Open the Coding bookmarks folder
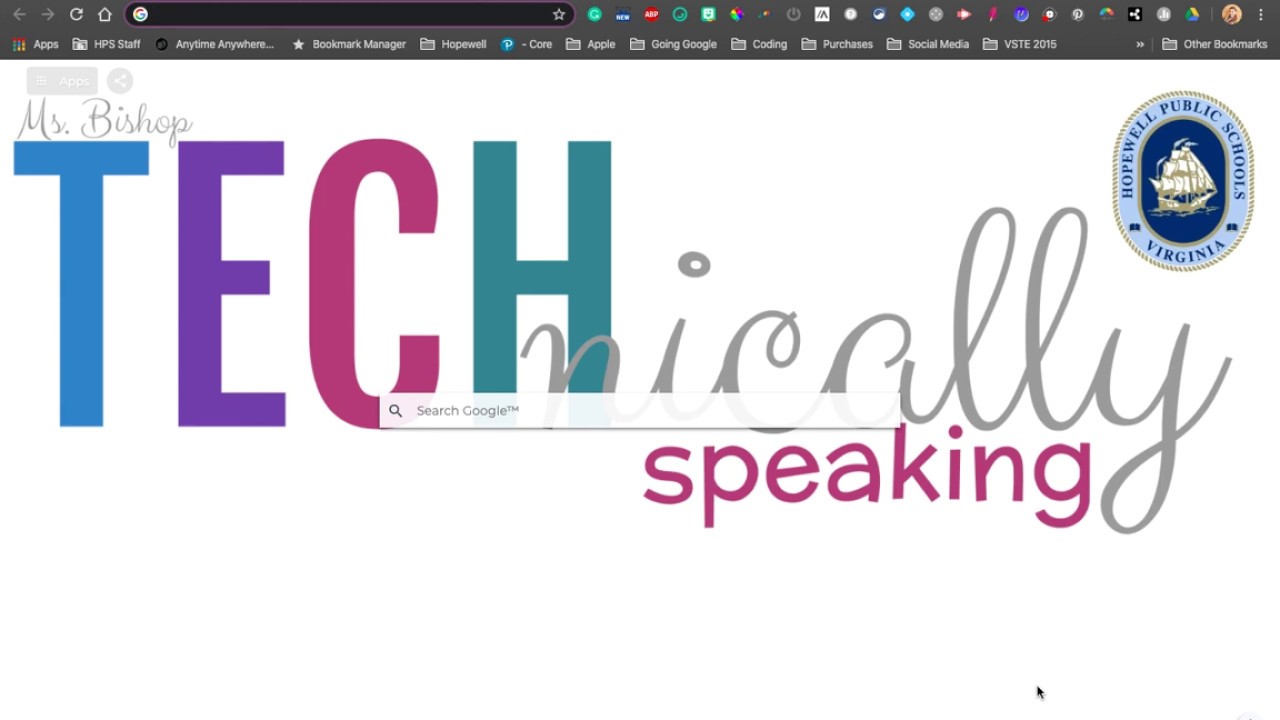This screenshot has height=720, width=1280. tap(759, 44)
